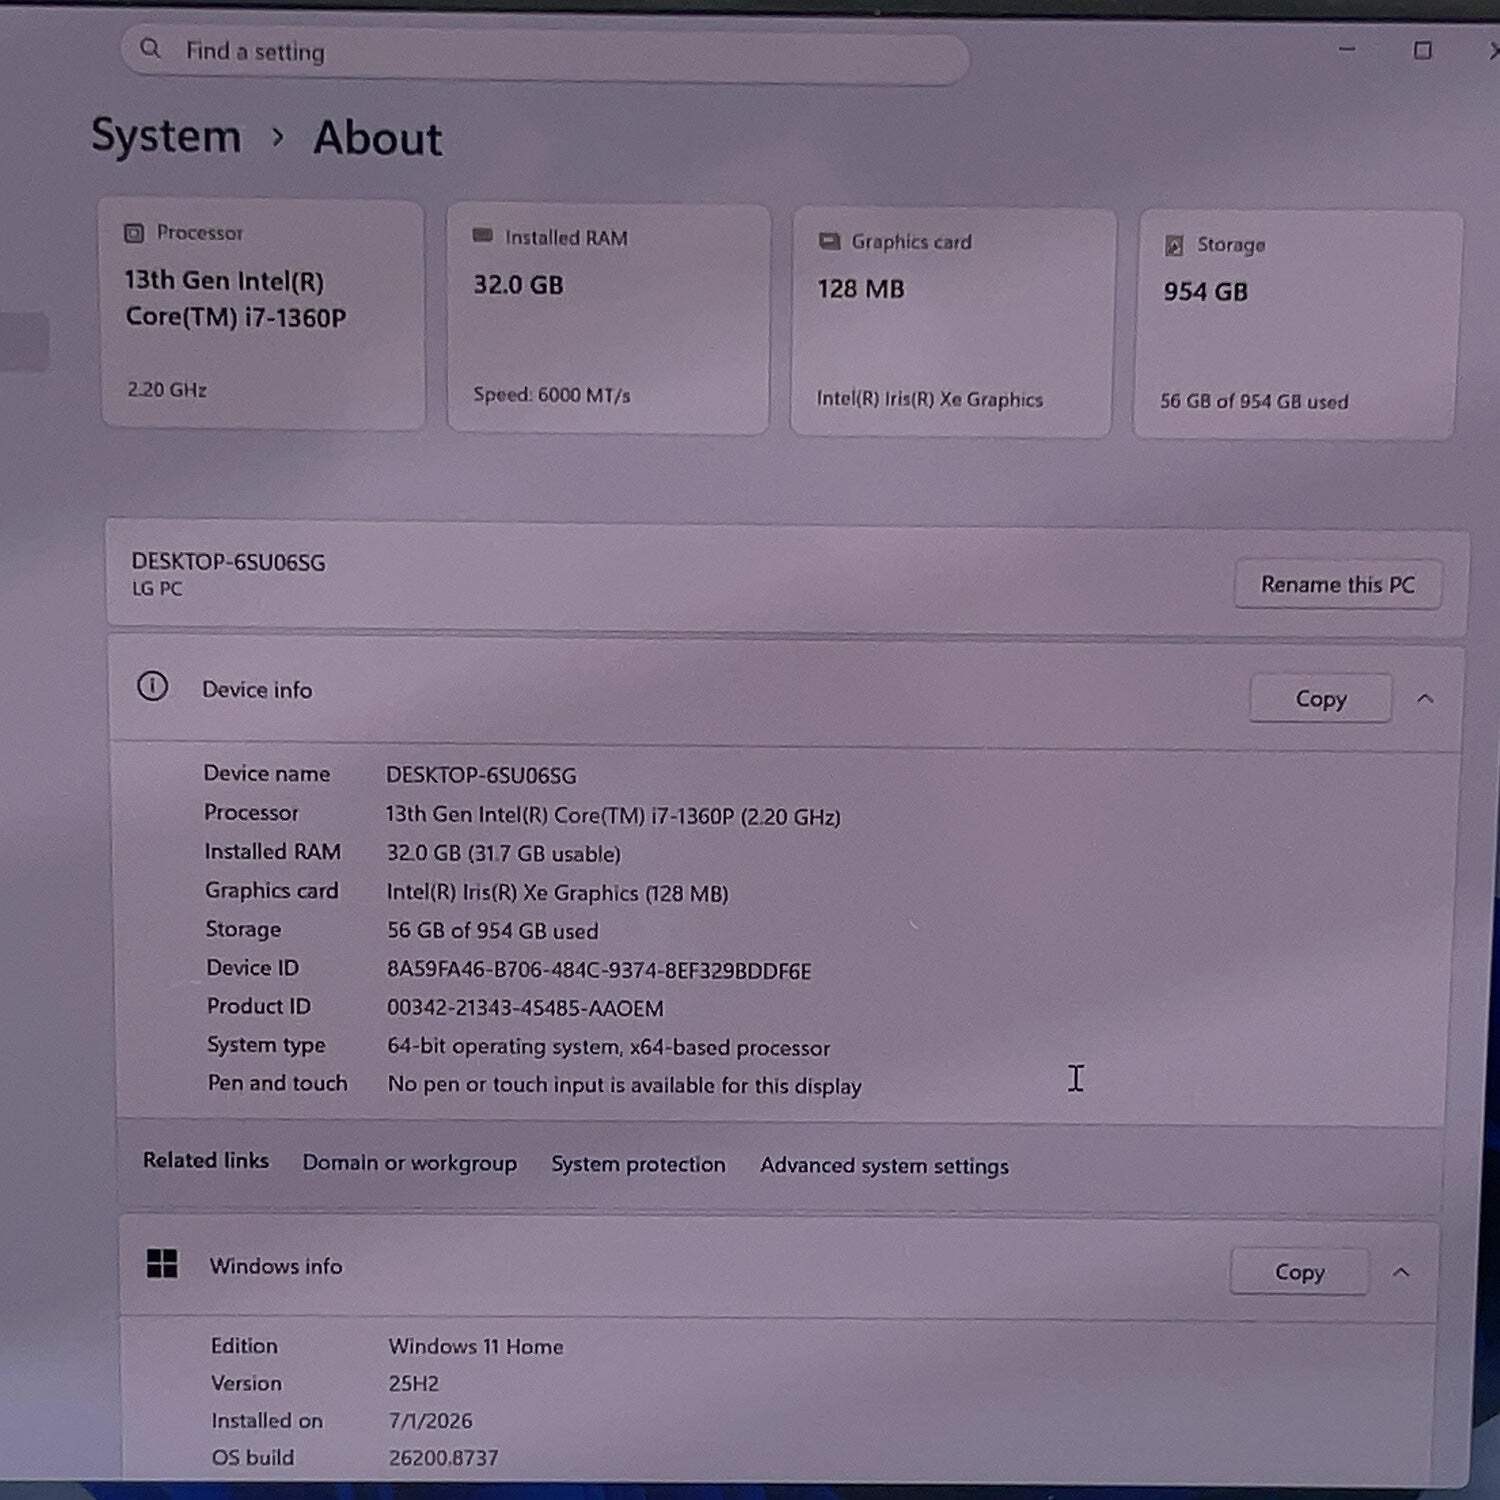Click the Device info circle icon
This screenshot has height=1500, width=1500.
coord(152,686)
